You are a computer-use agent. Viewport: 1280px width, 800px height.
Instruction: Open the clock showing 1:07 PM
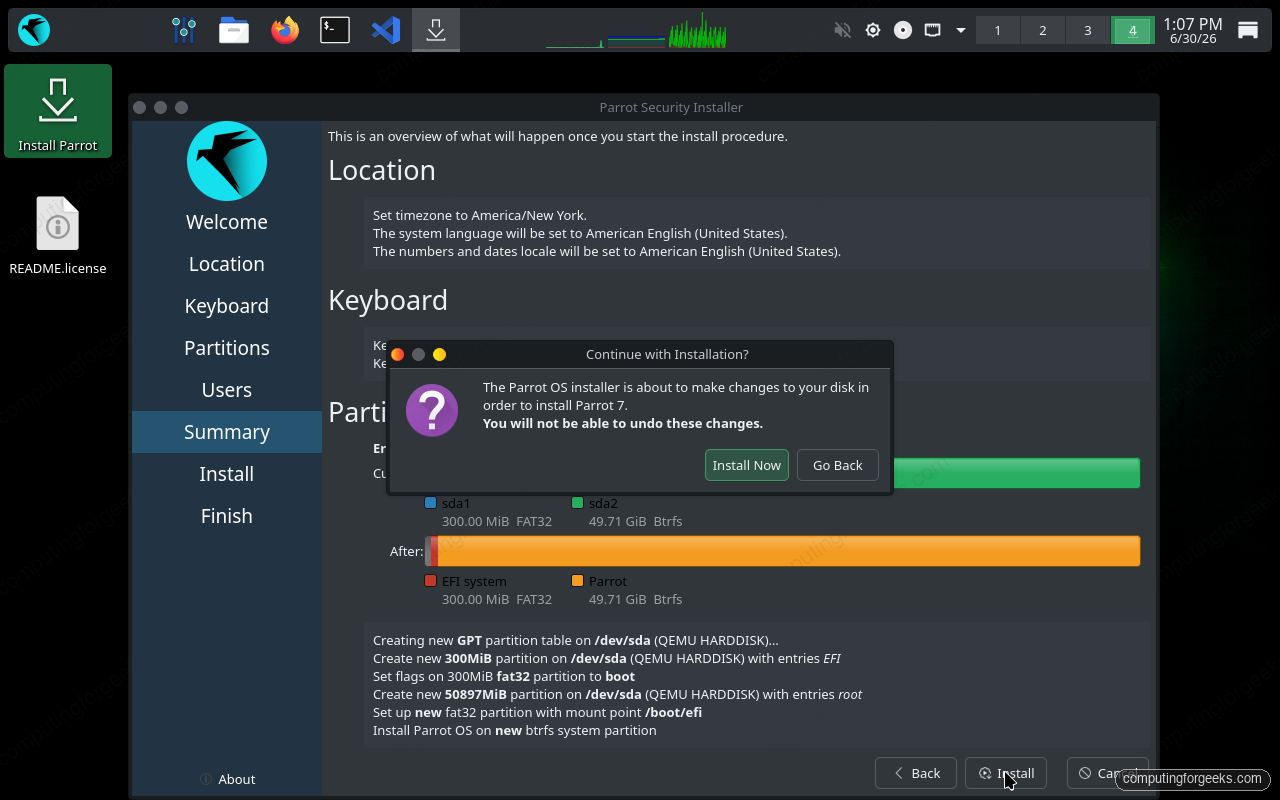tap(1193, 30)
